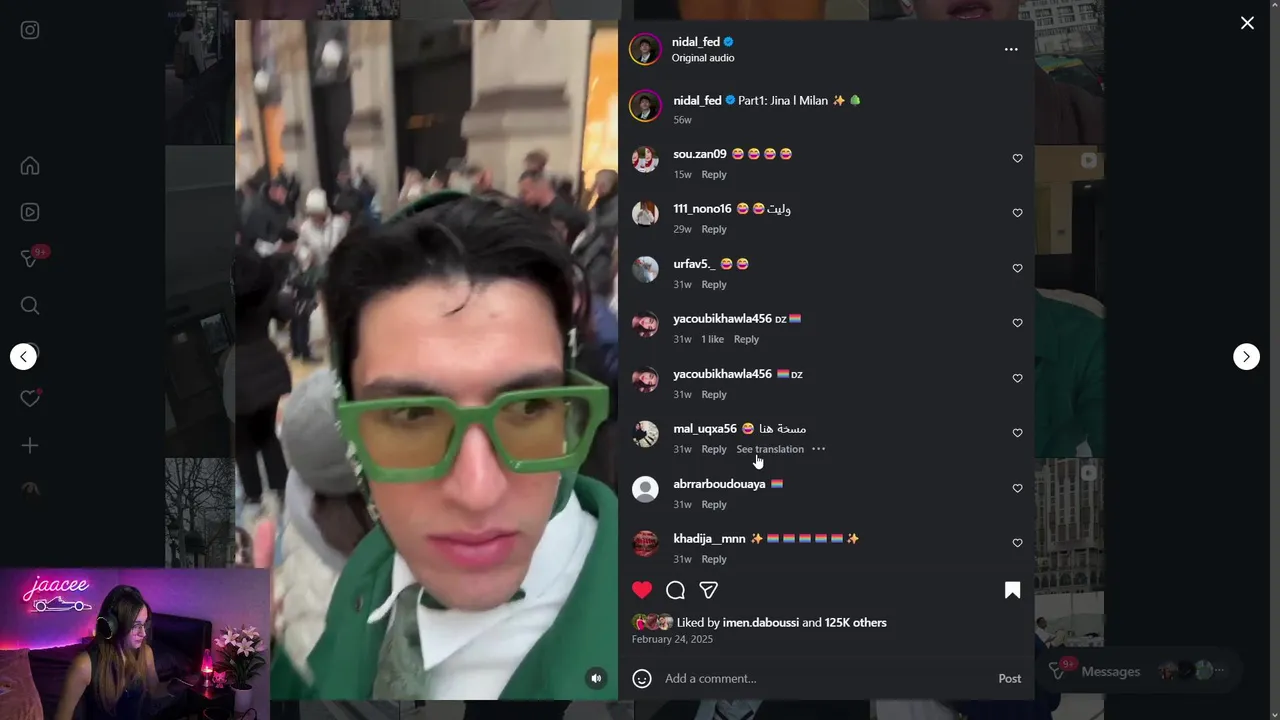Viewport: 1280px width, 720px height.
Task: Open the post options three-dot menu
Action: (1011, 49)
